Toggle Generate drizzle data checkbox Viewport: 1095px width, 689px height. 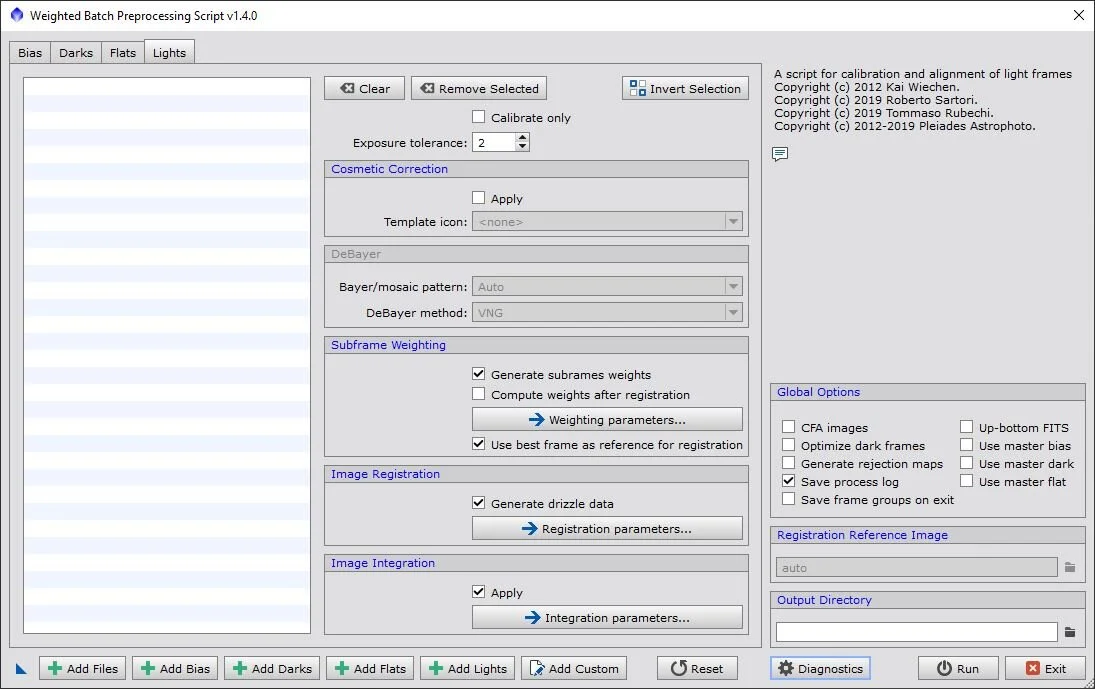[x=478, y=503]
